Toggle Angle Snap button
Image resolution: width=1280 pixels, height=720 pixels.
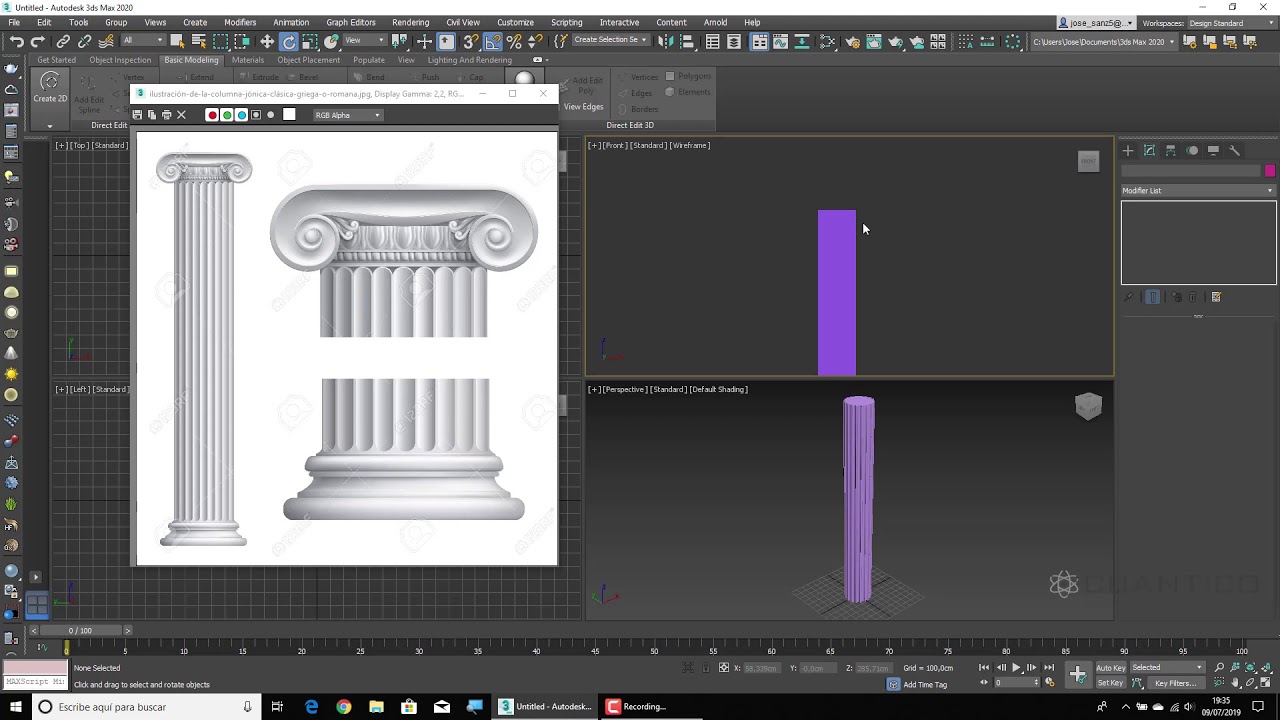(x=492, y=41)
